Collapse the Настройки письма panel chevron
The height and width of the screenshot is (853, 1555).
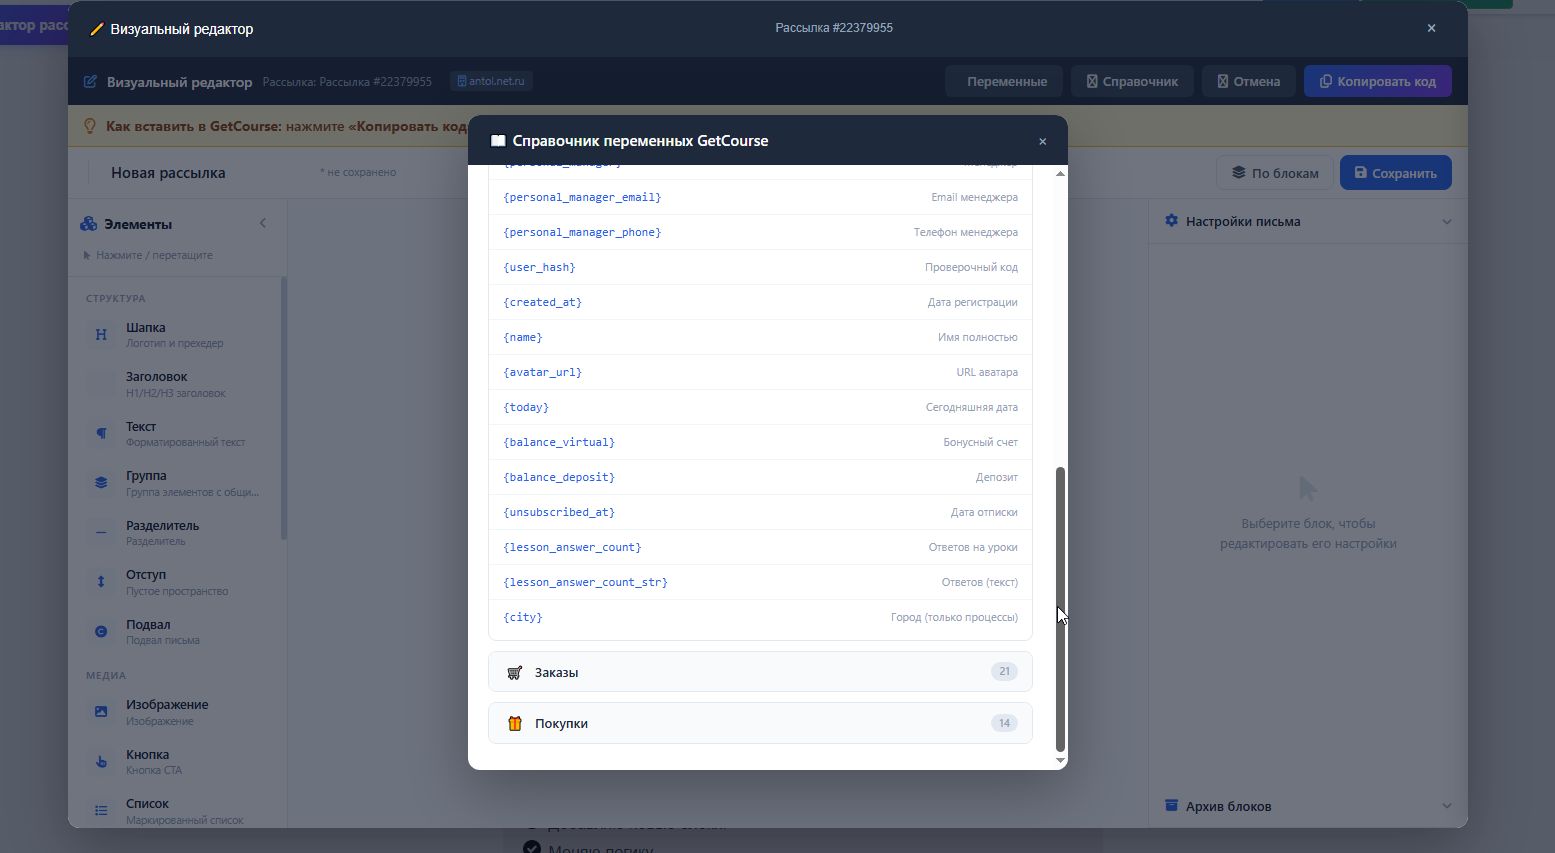(1446, 222)
